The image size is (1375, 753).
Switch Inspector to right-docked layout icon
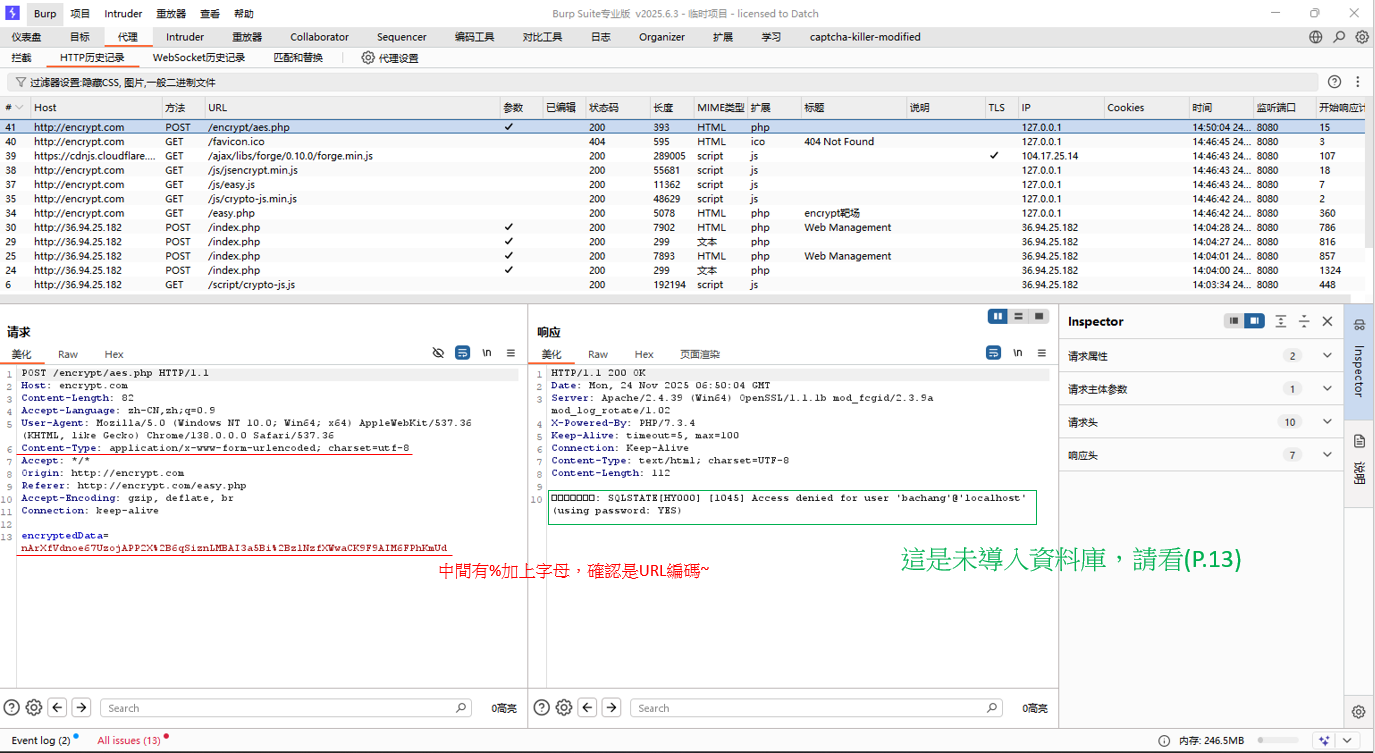click(1255, 321)
